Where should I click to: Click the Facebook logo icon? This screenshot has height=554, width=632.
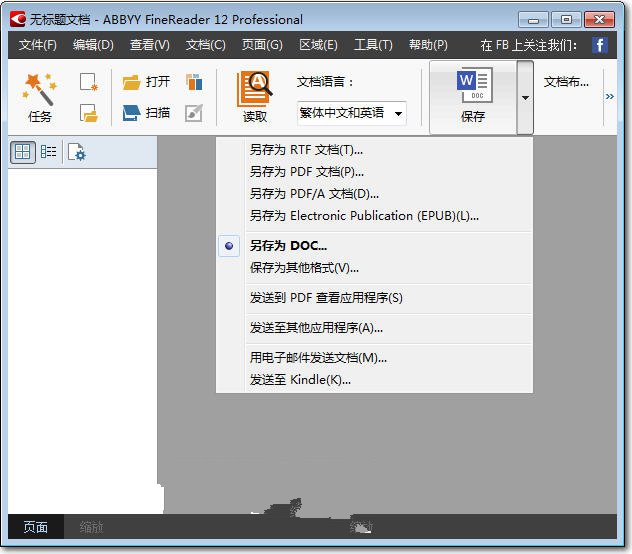(x=600, y=45)
